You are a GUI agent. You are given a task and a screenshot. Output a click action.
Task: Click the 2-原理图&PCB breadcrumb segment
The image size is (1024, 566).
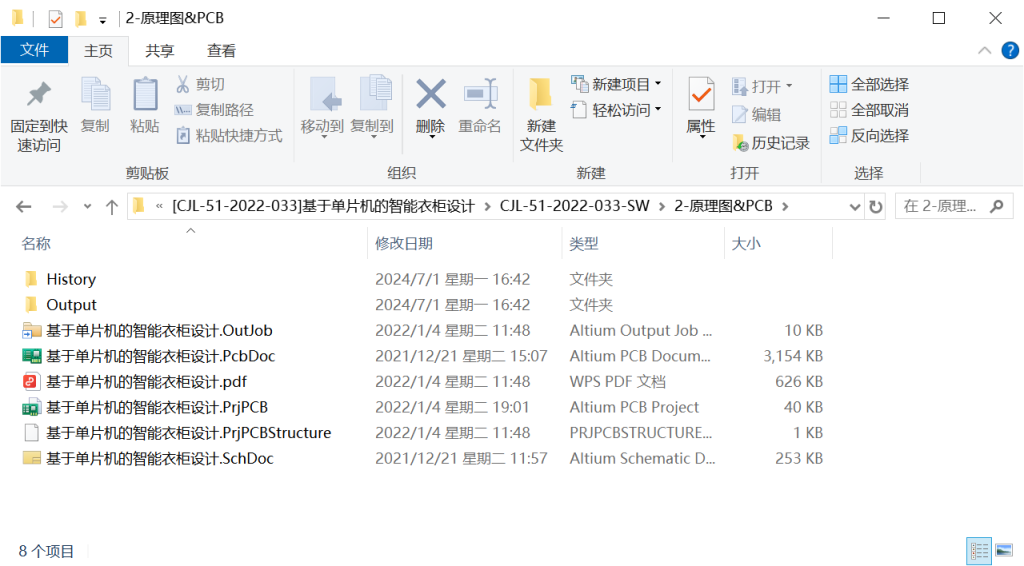point(723,206)
